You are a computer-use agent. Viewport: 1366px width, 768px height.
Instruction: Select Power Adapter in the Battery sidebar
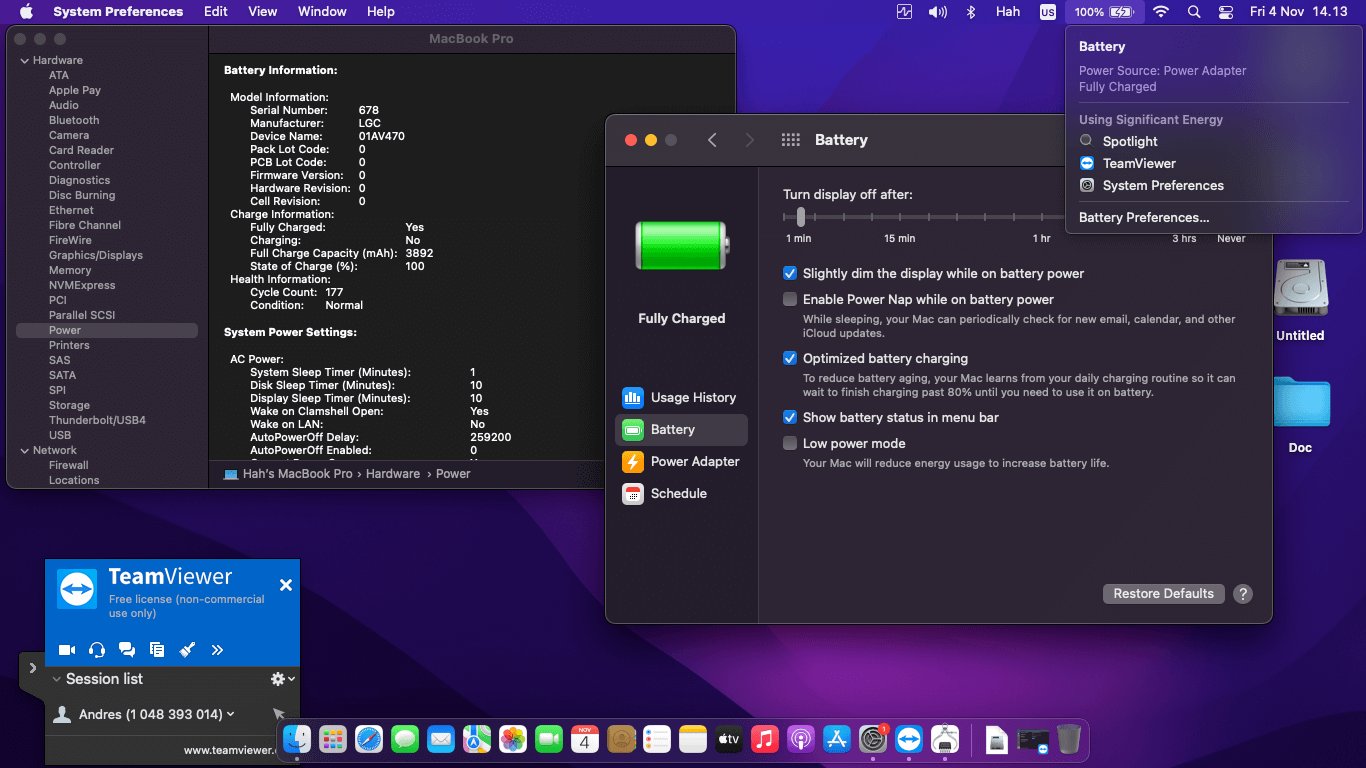pos(681,462)
